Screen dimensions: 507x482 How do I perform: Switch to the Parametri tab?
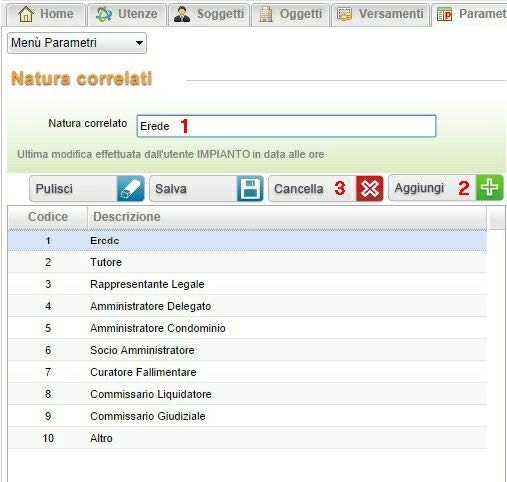470,14
